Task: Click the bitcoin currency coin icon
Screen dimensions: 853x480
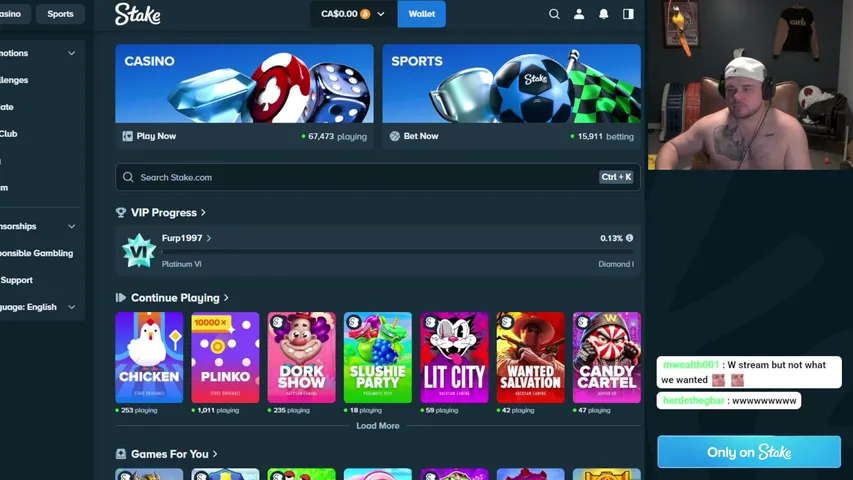Action: point(365,14)
